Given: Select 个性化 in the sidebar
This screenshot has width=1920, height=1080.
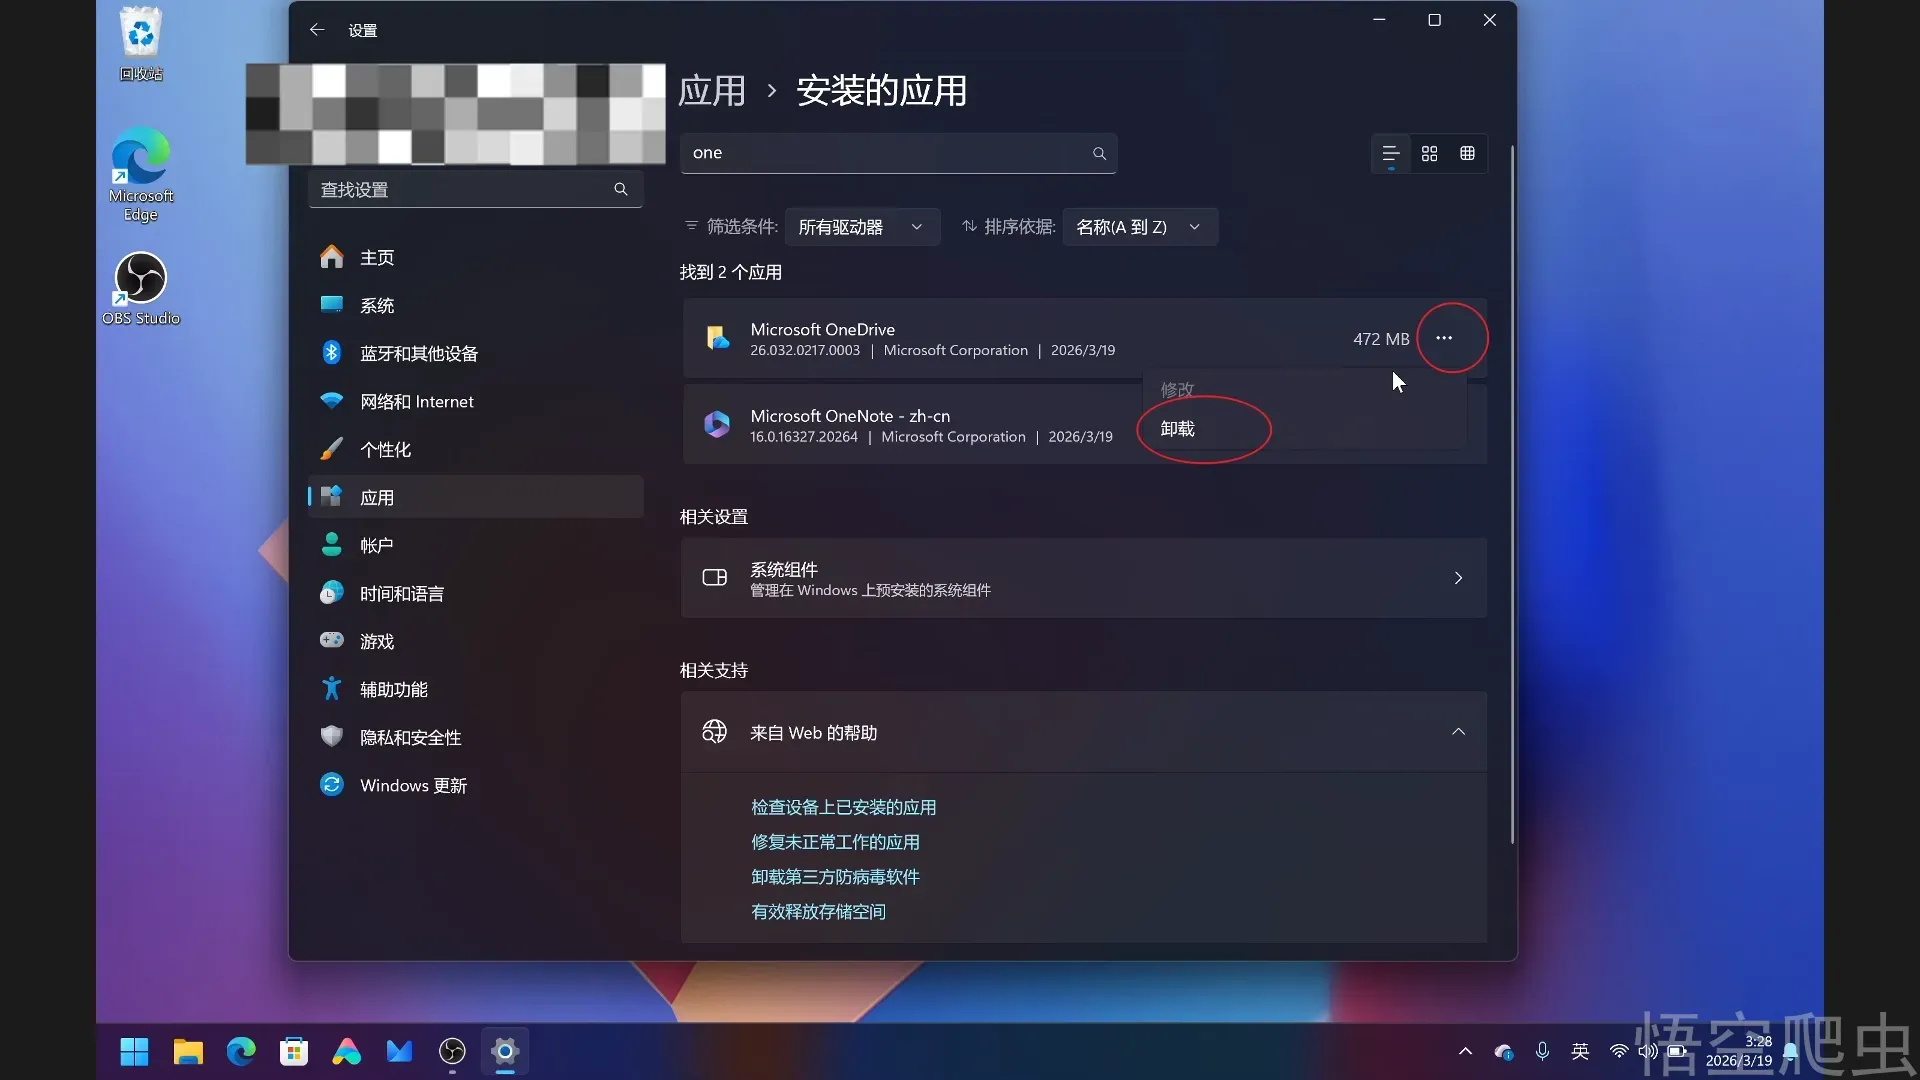Looking at the screenshot, I should click(385, 449).
